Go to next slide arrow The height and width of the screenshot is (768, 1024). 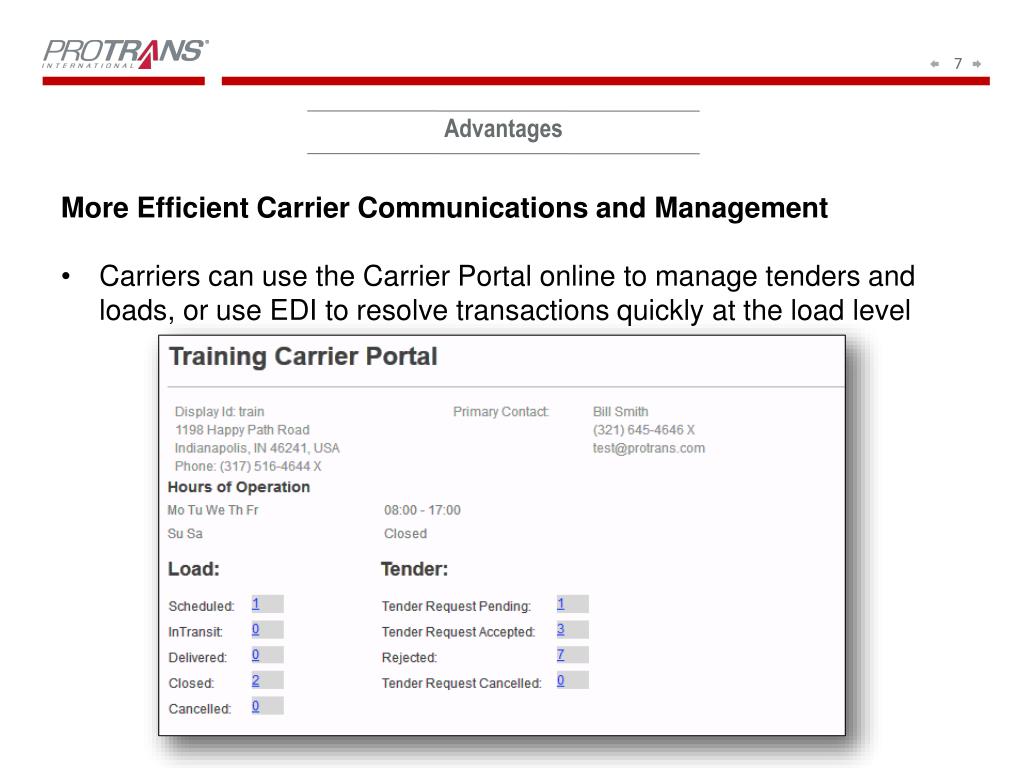976,64
